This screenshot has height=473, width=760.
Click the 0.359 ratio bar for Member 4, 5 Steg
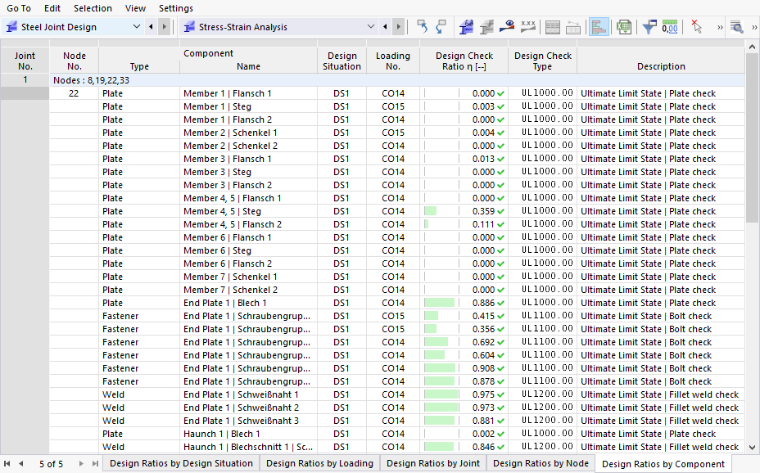point(430,211)
